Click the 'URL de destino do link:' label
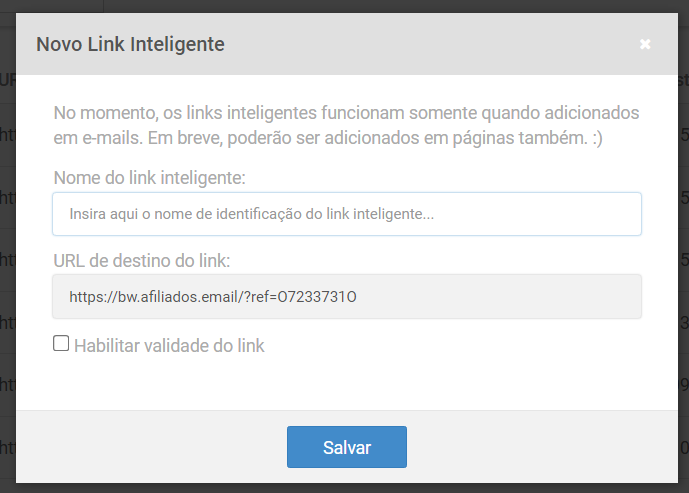This screenshot has height=493, width=689. tap(143, 261)
